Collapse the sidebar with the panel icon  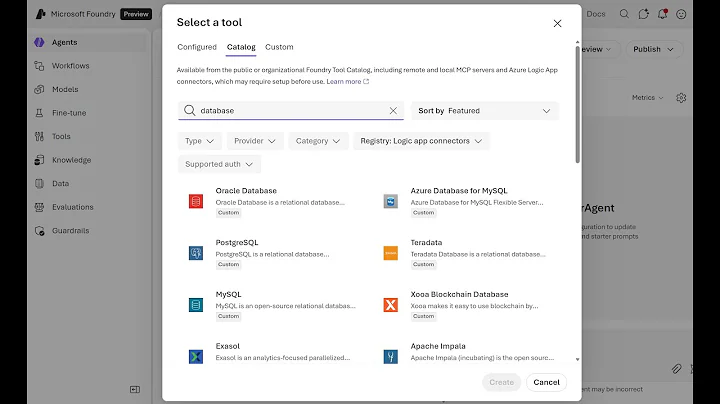tap(135, 389)
